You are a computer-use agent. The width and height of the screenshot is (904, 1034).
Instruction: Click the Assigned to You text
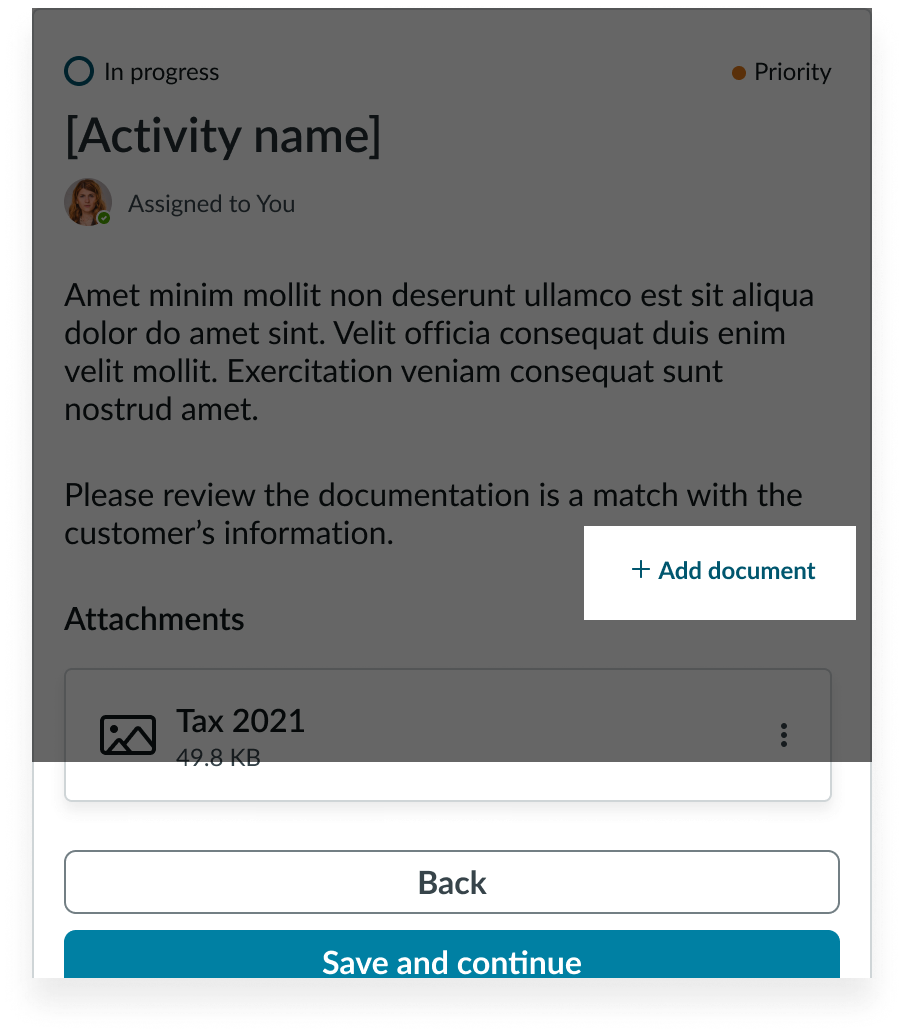(212, 204)
